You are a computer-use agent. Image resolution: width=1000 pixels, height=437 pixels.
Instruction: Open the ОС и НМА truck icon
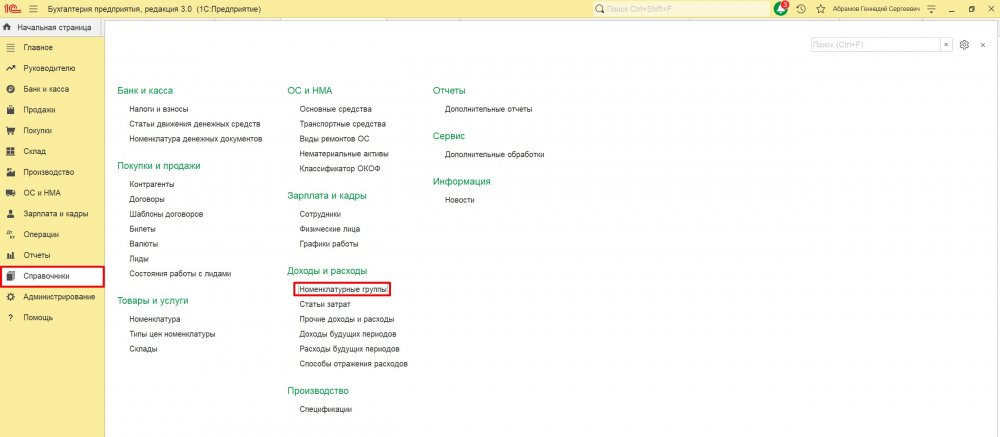(10, 193)
